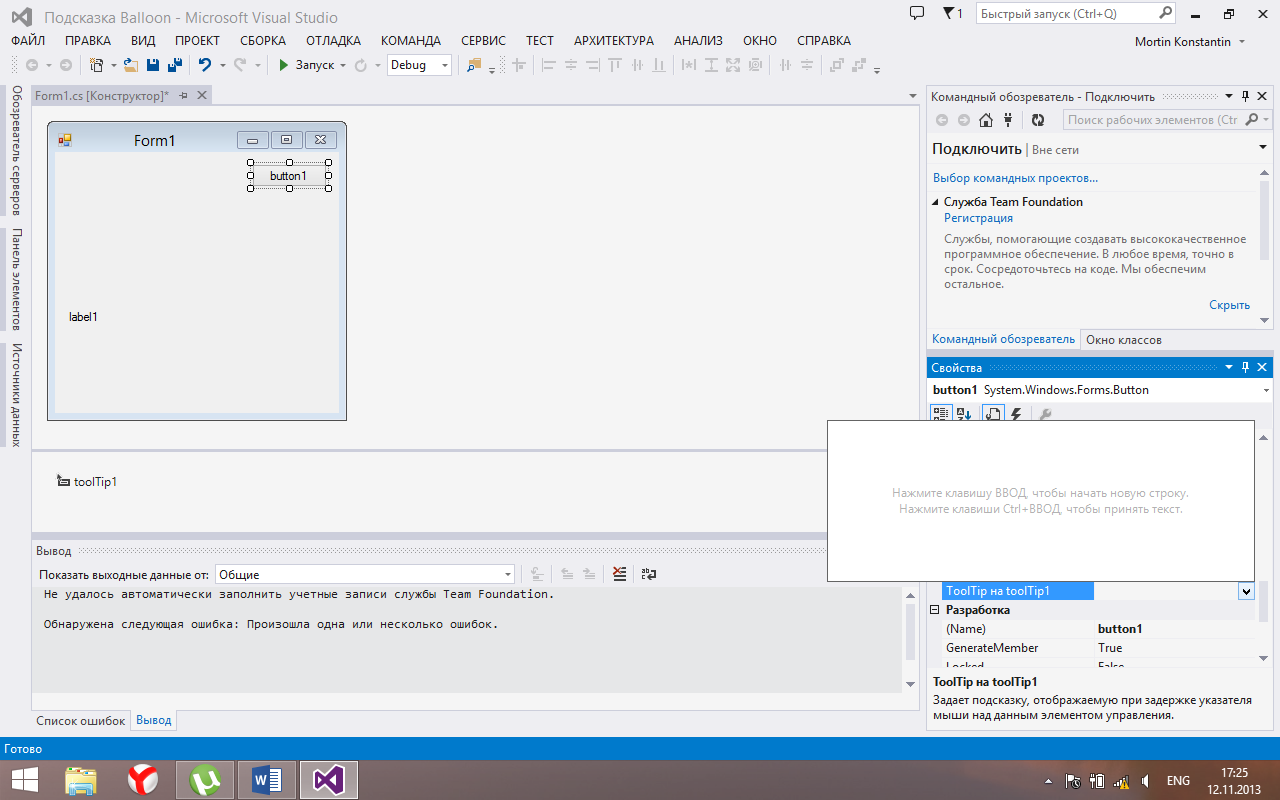Open the Debug configuration dropdown
This screenshot has height=800, width=1280.
pyautogui.click(x=444, y=65)
